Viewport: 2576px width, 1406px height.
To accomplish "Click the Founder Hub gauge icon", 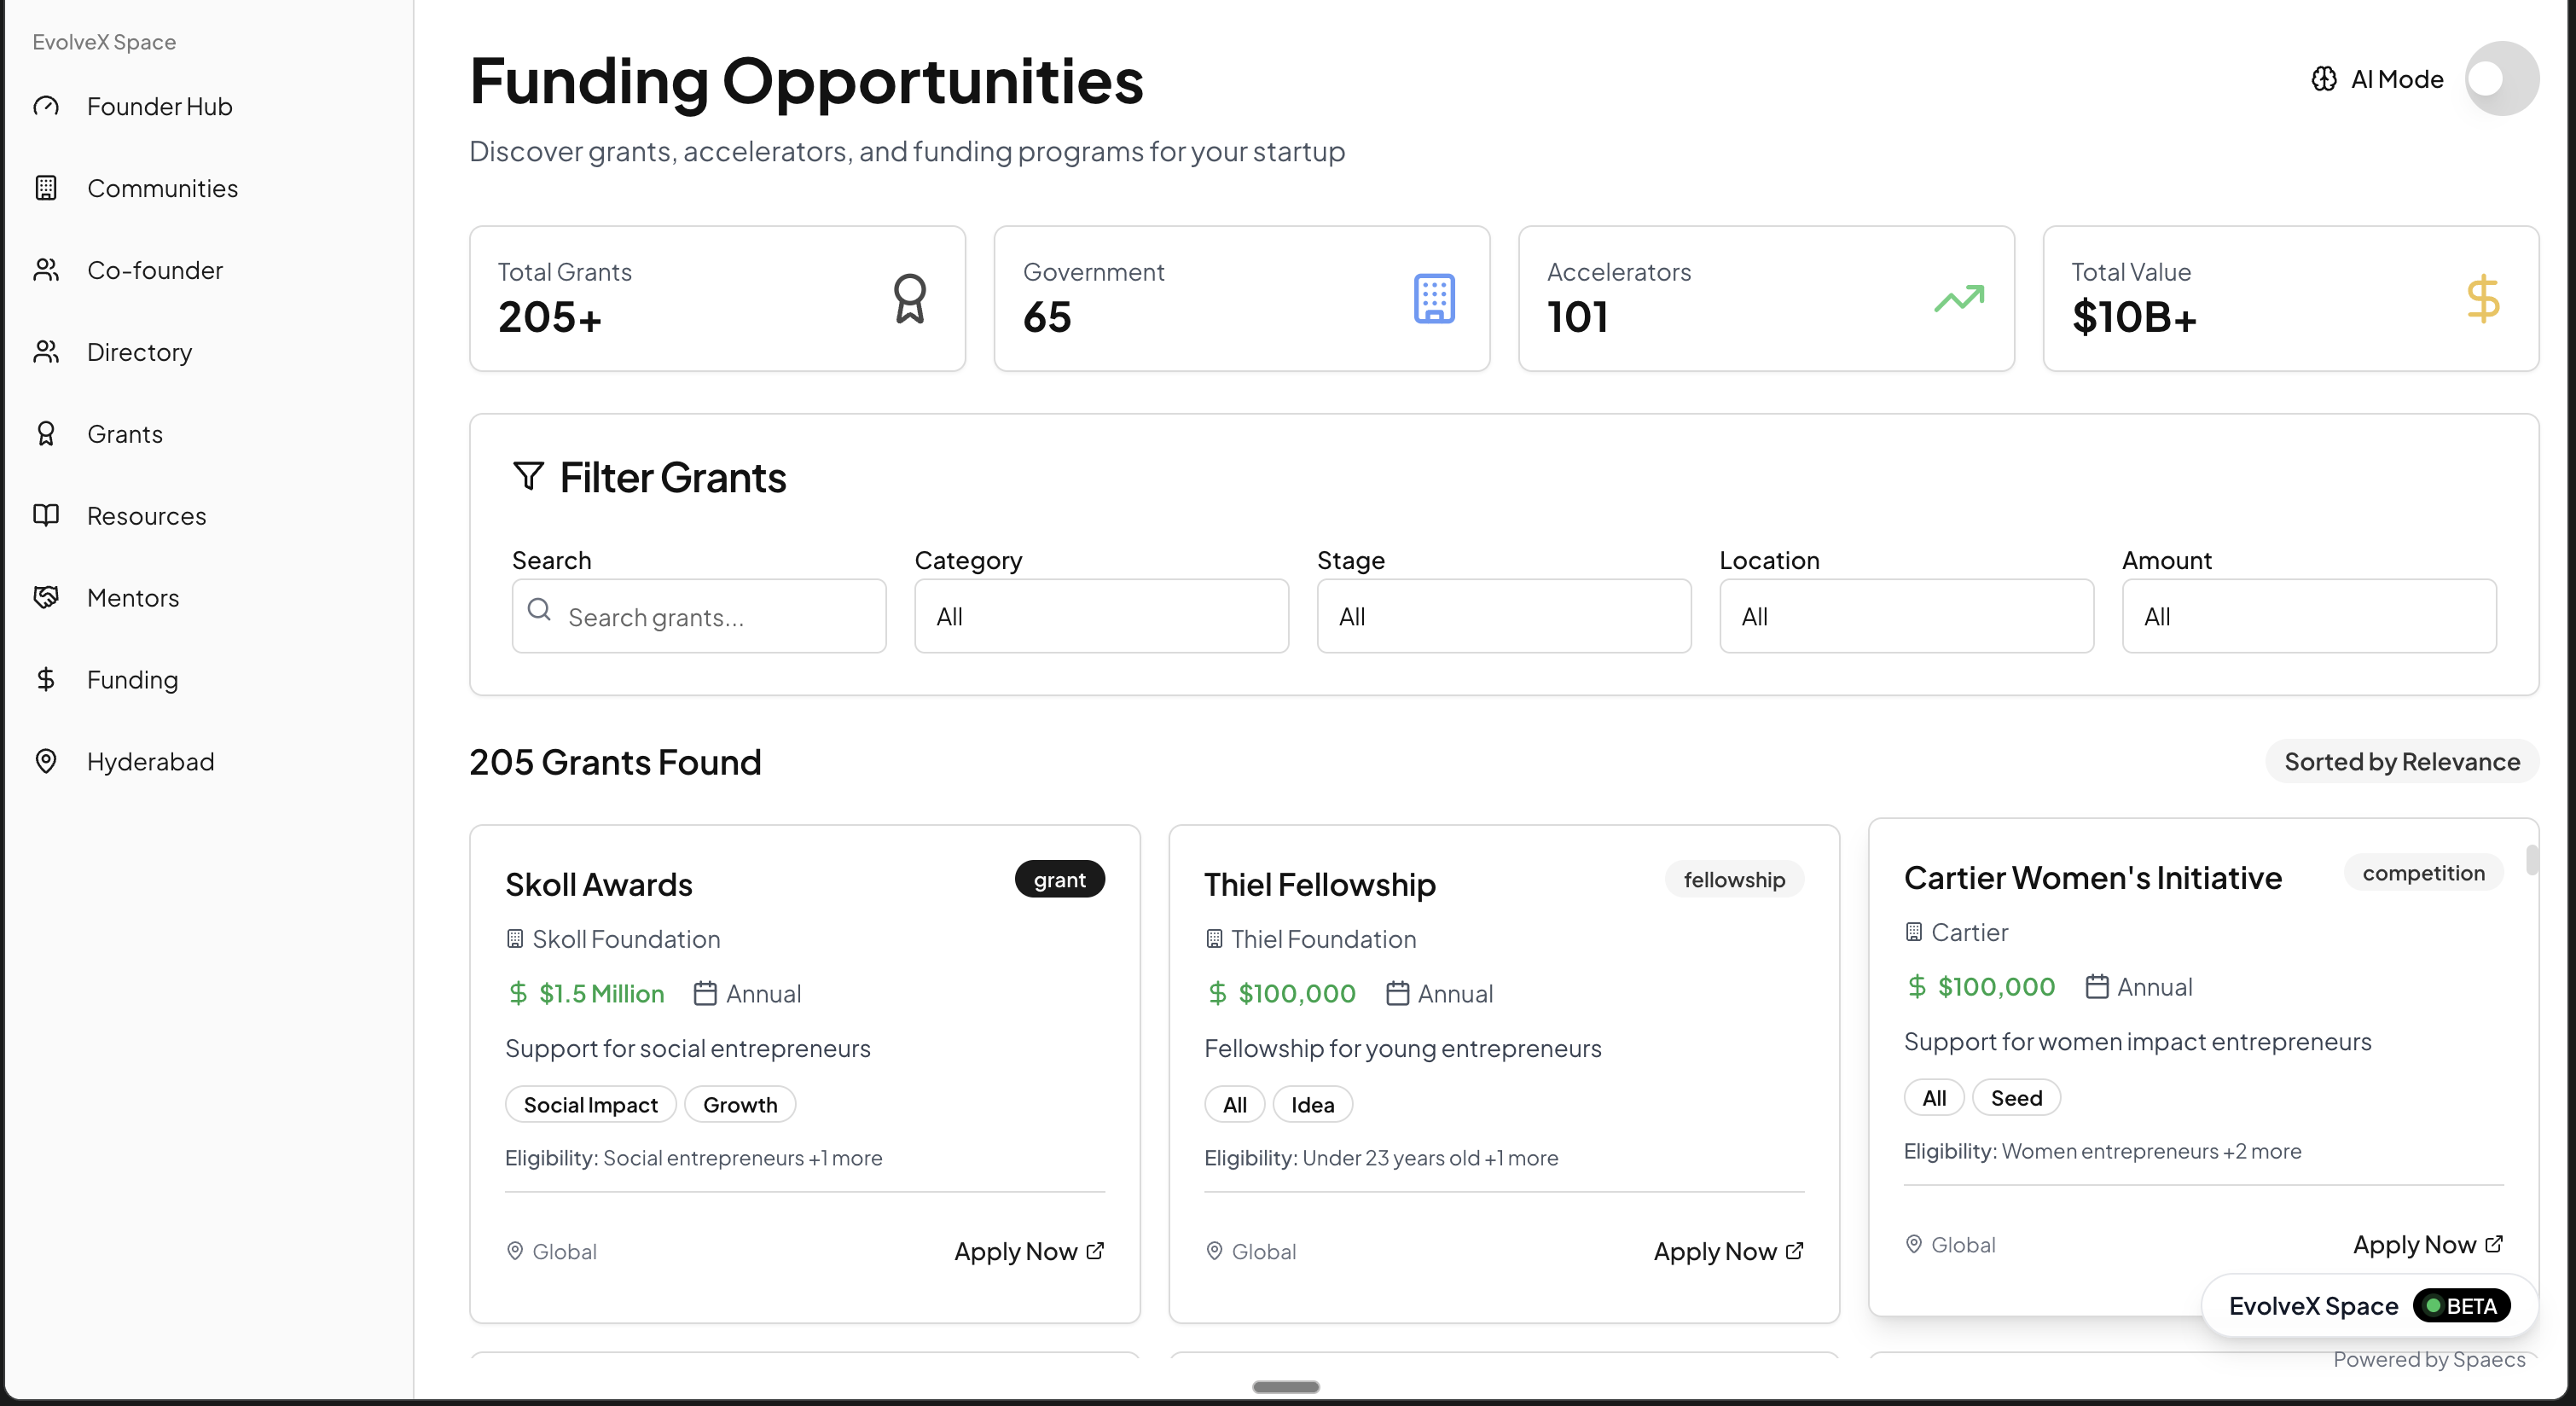I will 46,106.
